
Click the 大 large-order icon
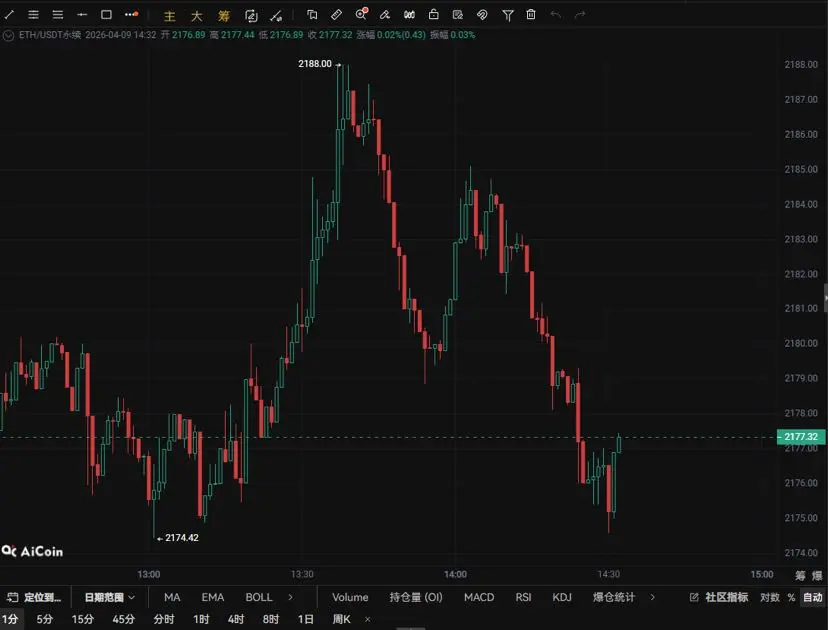(x=196, y=16)
